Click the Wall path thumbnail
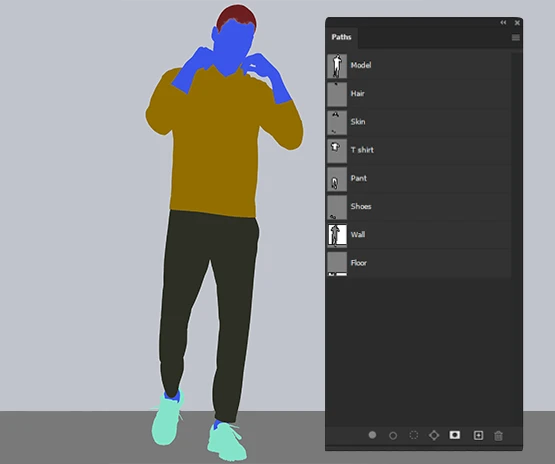The height and width of the screenshot is (464, 555). 337,235
